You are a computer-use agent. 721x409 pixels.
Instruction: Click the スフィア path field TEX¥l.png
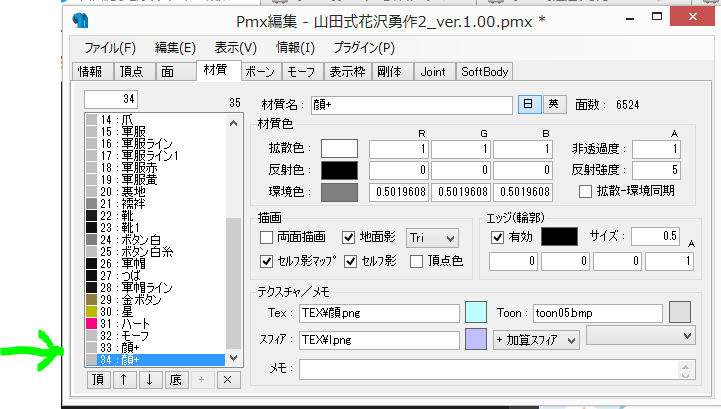(x=379, y=340)
